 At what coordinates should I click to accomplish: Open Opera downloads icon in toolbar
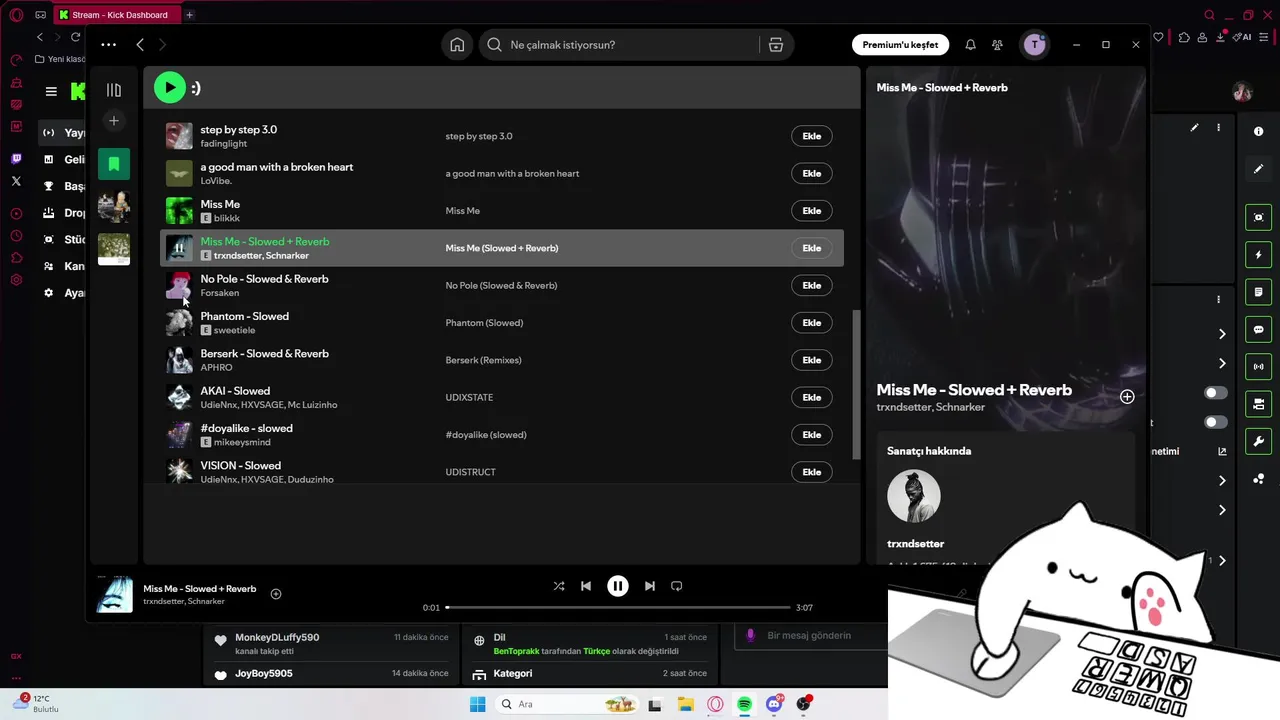tap(1220, 37)
